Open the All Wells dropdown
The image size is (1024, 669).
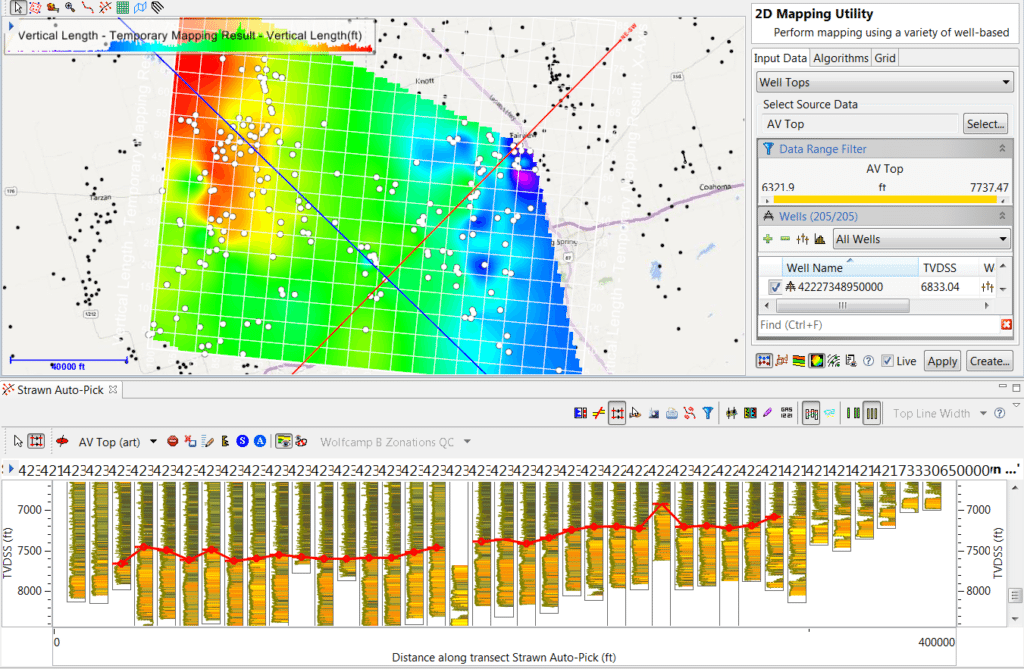921,239
